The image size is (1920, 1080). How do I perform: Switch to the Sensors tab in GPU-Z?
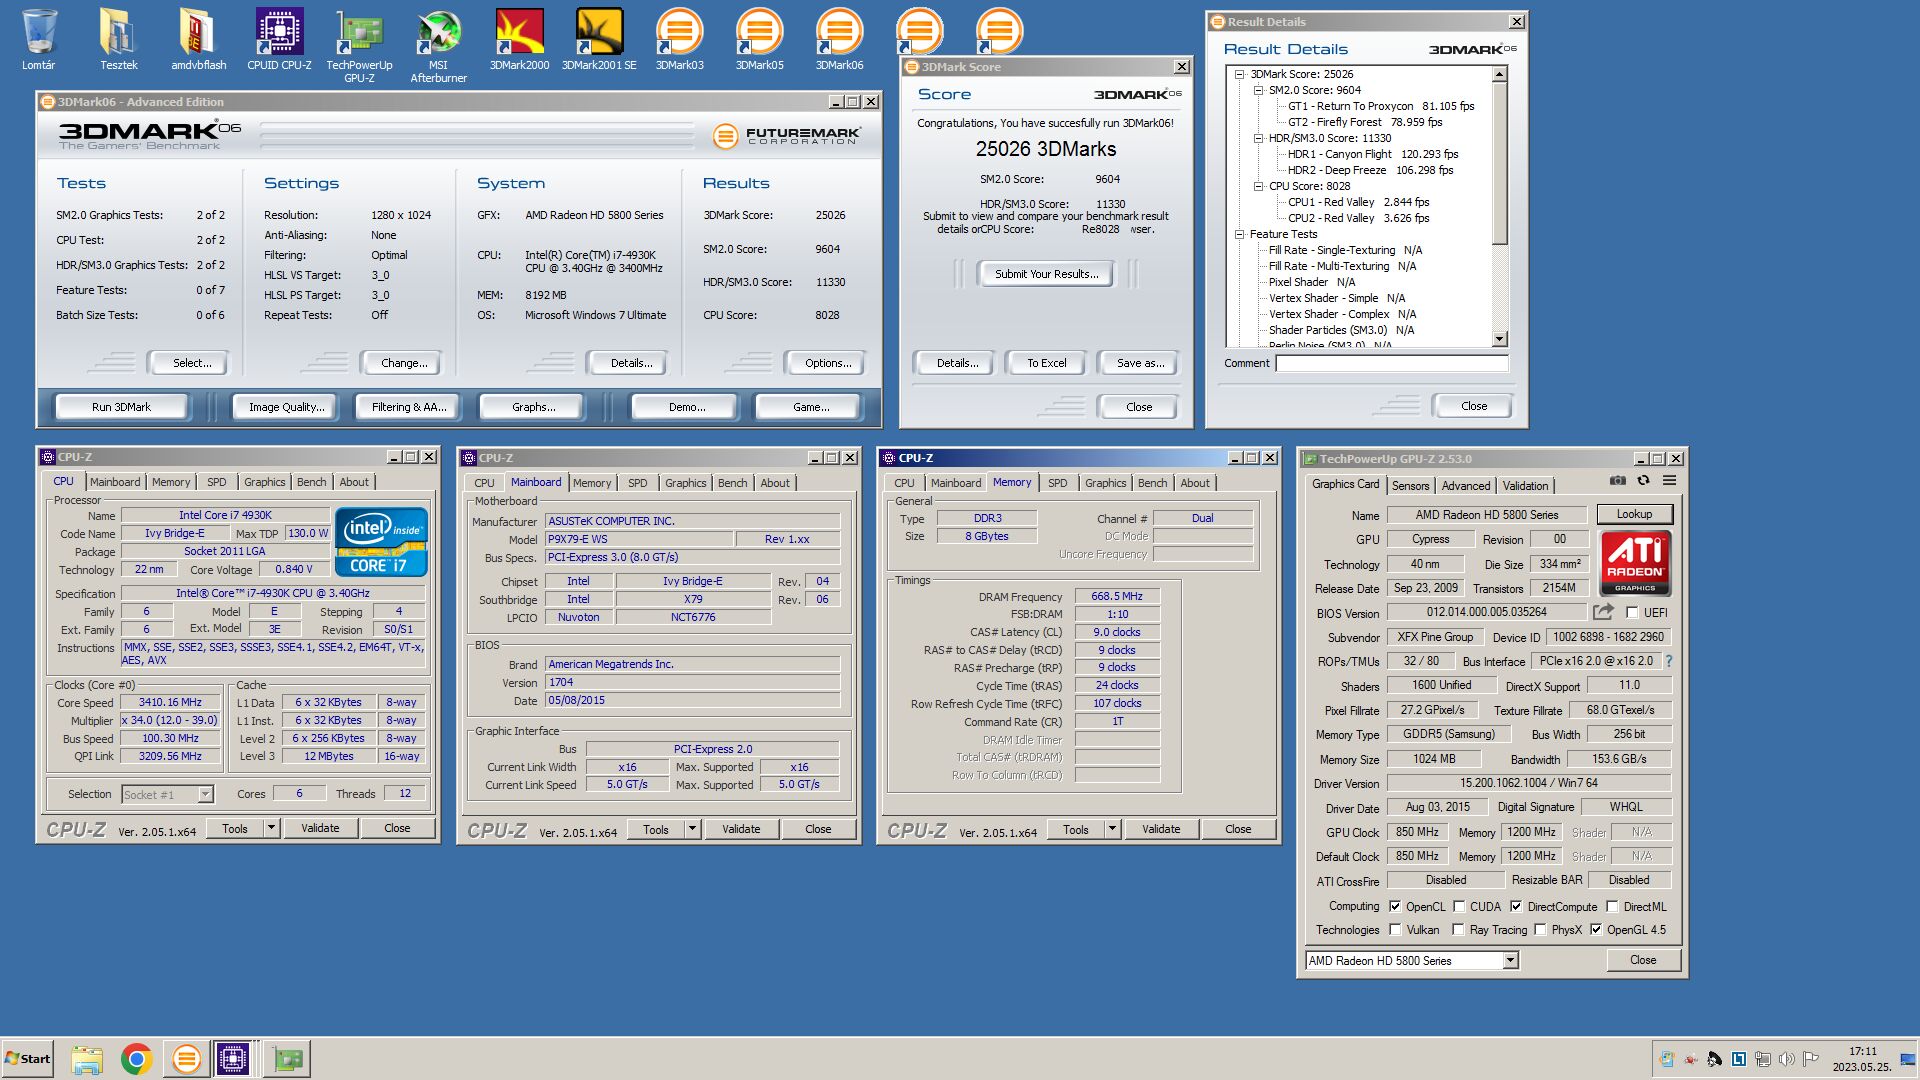point(1410,485)
